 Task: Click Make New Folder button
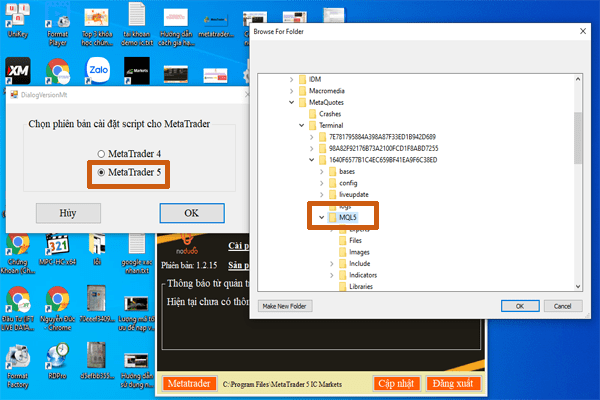(x=285, y=306)
